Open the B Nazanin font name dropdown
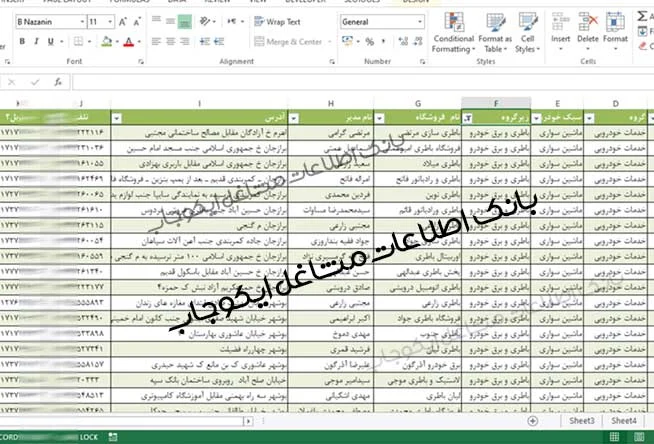Image resolution: width=654 pixels, height=444 pixels. pos(82,22)
